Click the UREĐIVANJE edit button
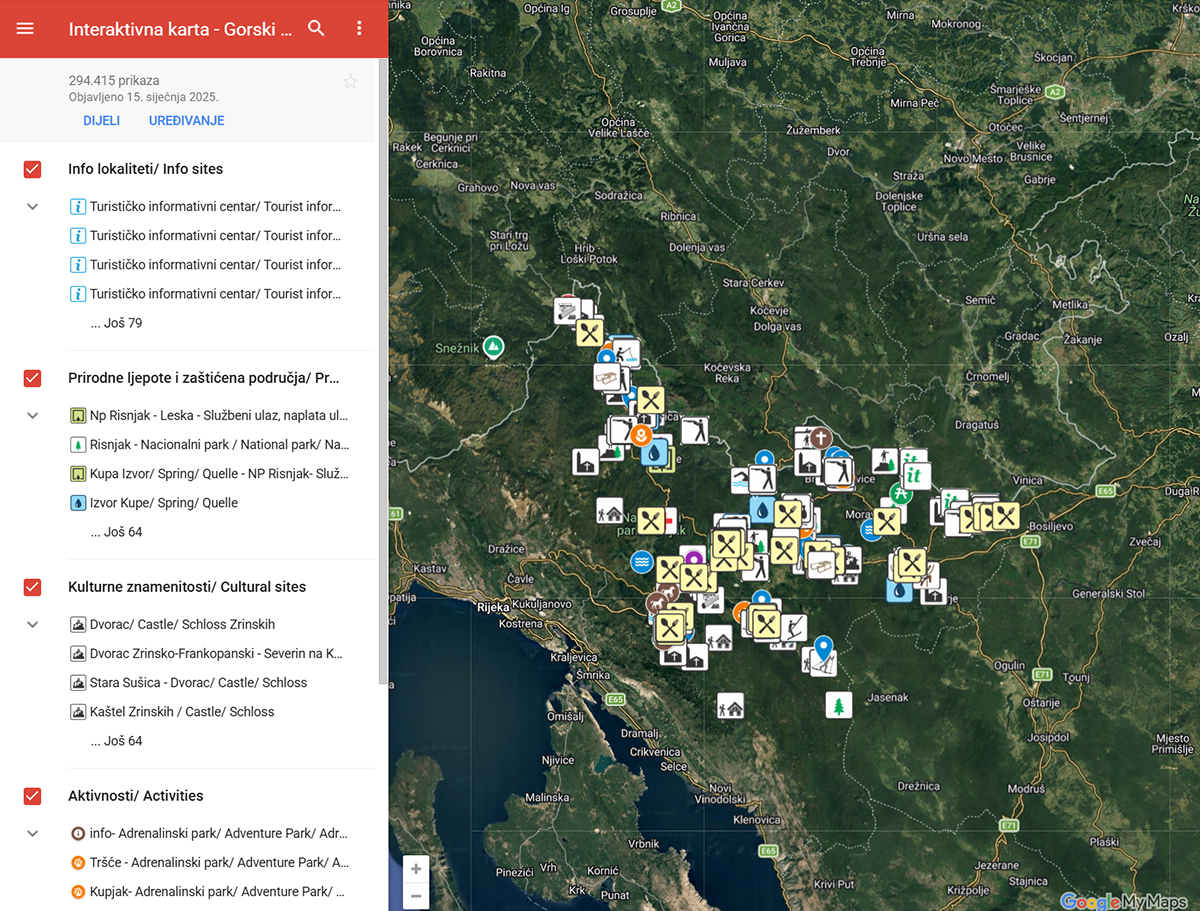The width and height of the screenshot is (1200, 911). point(187,121)
